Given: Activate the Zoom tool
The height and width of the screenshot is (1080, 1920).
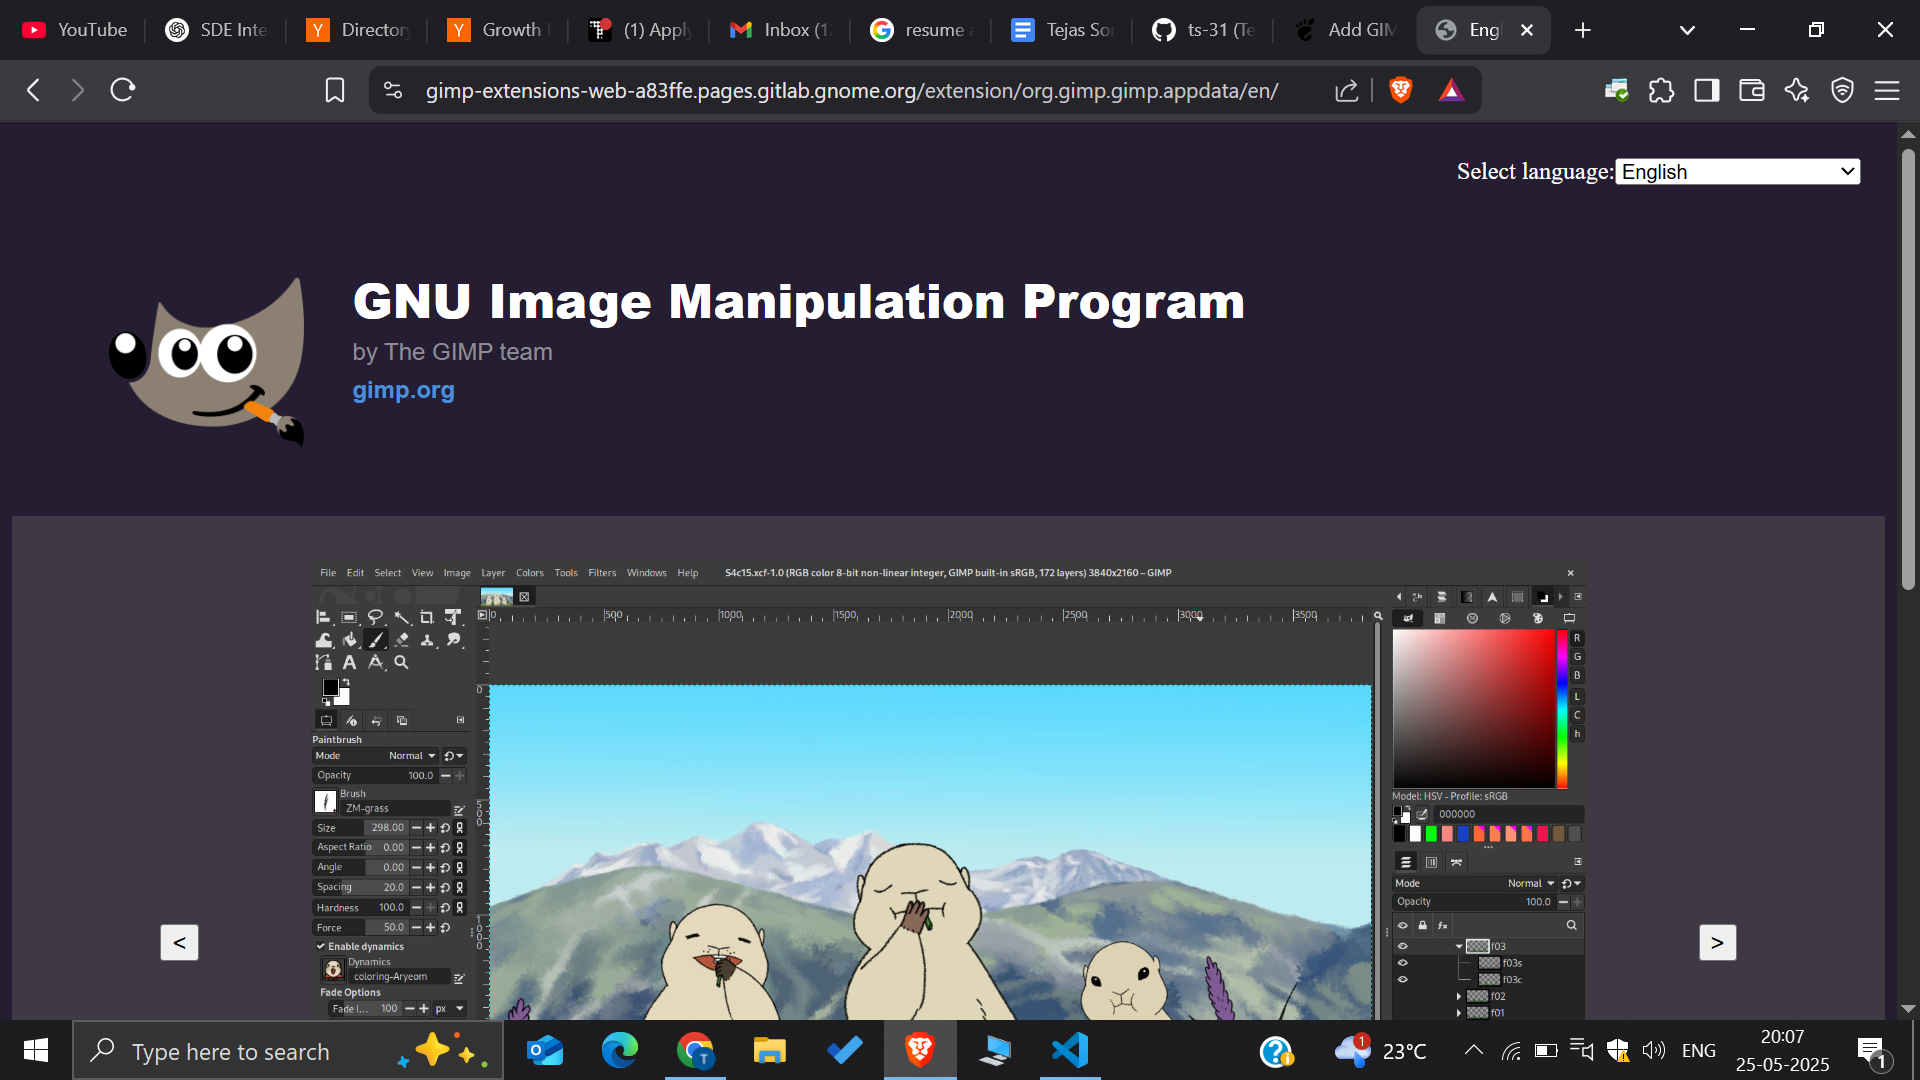Looking at the screenshot, I should point(401,662).
